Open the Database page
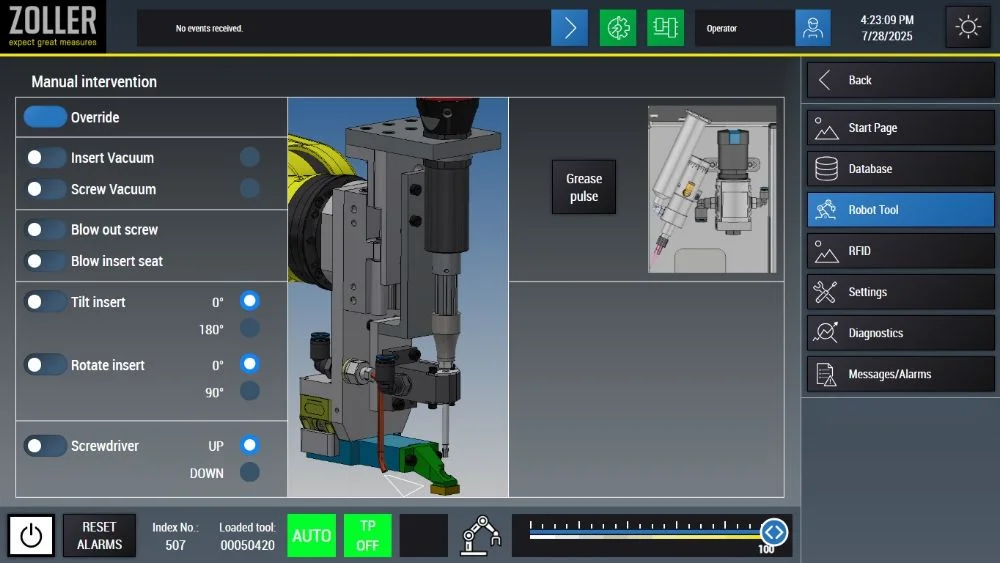The height and width of the screenshot is (563, 1000). tap(900, 169)
